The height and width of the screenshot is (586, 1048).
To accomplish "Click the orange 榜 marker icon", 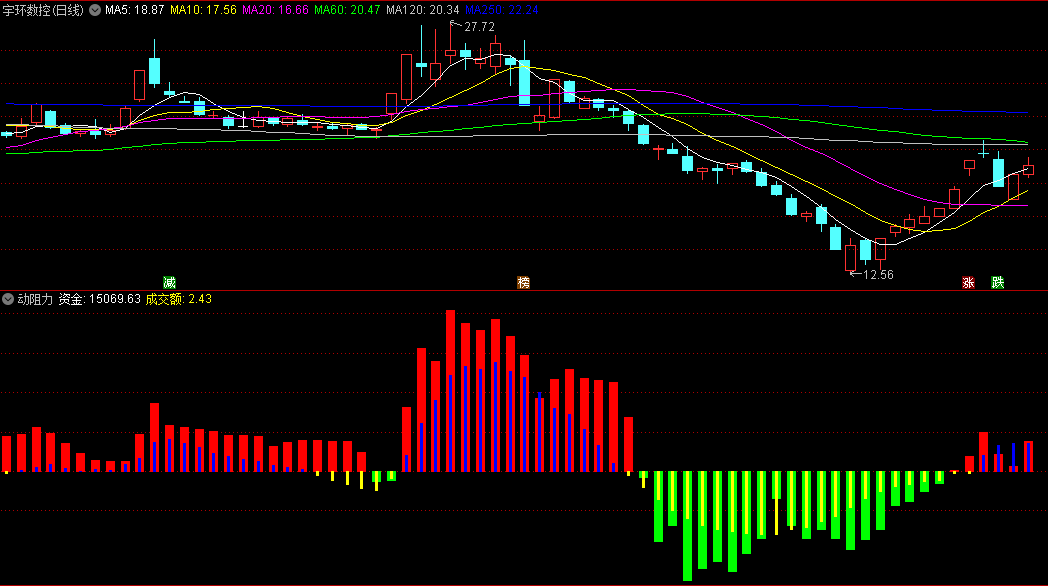I will pos(523,283).
